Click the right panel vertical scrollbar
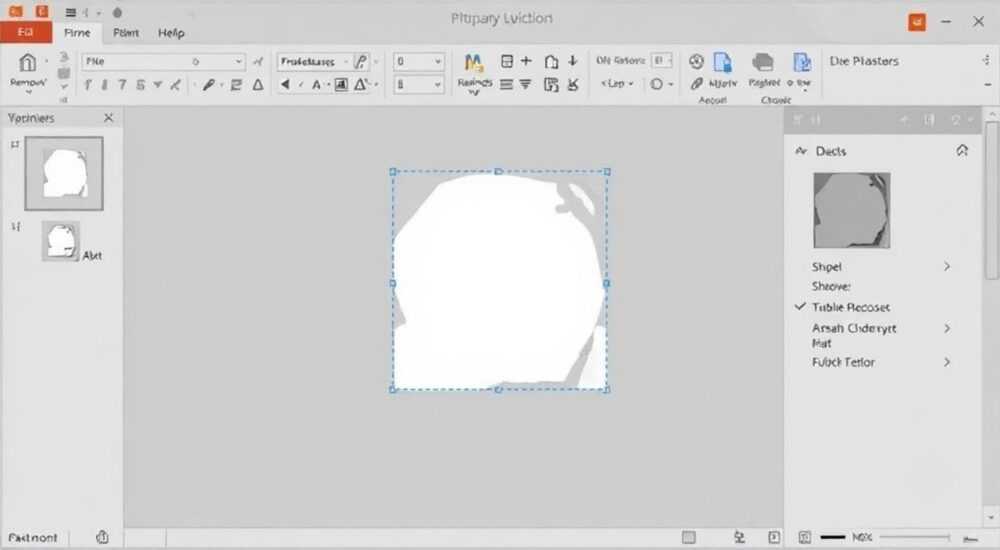This screenshot has height=550, width=1000. (992, 200)
